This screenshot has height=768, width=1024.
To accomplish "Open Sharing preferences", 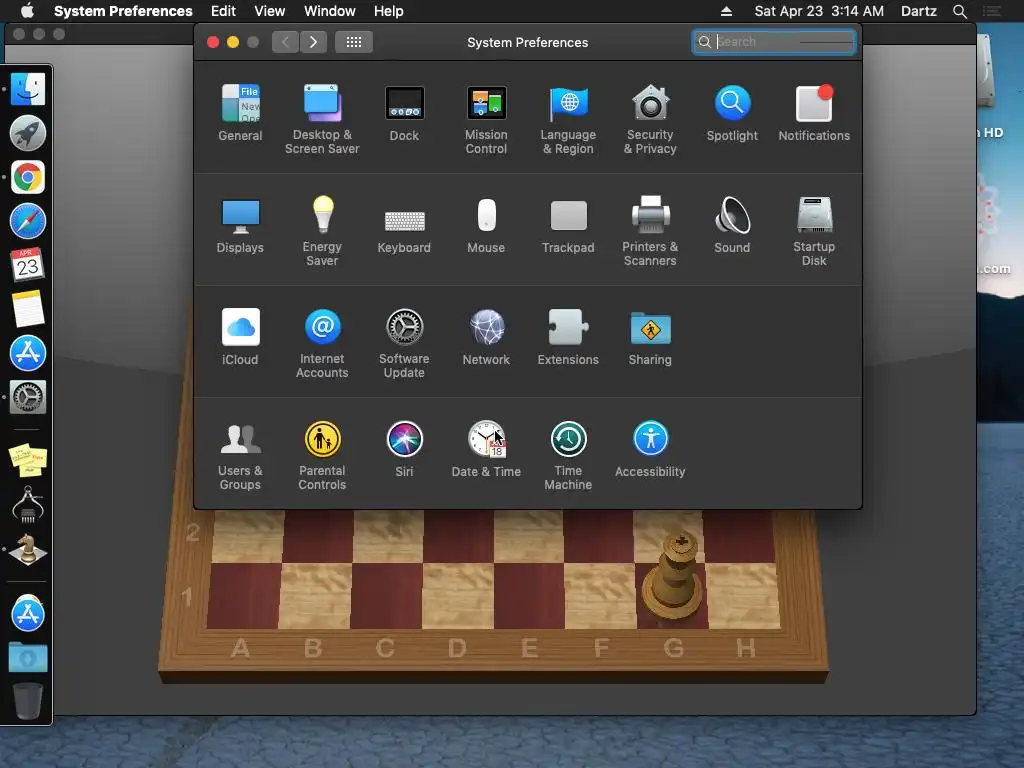I will [x=650, y=337].
